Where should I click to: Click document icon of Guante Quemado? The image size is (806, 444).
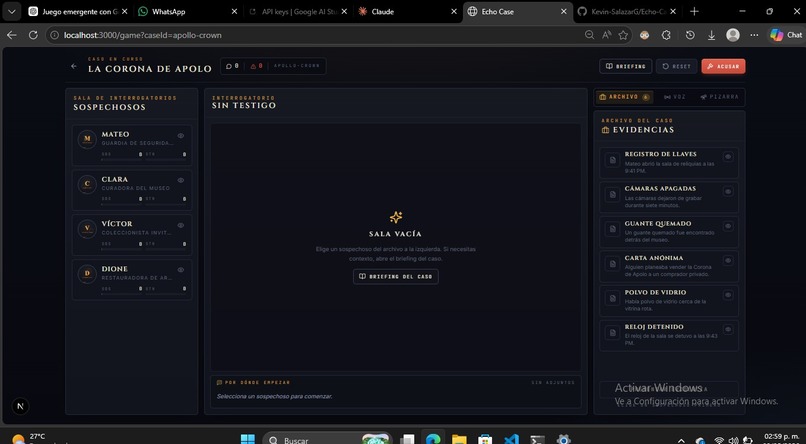[612, 229]
